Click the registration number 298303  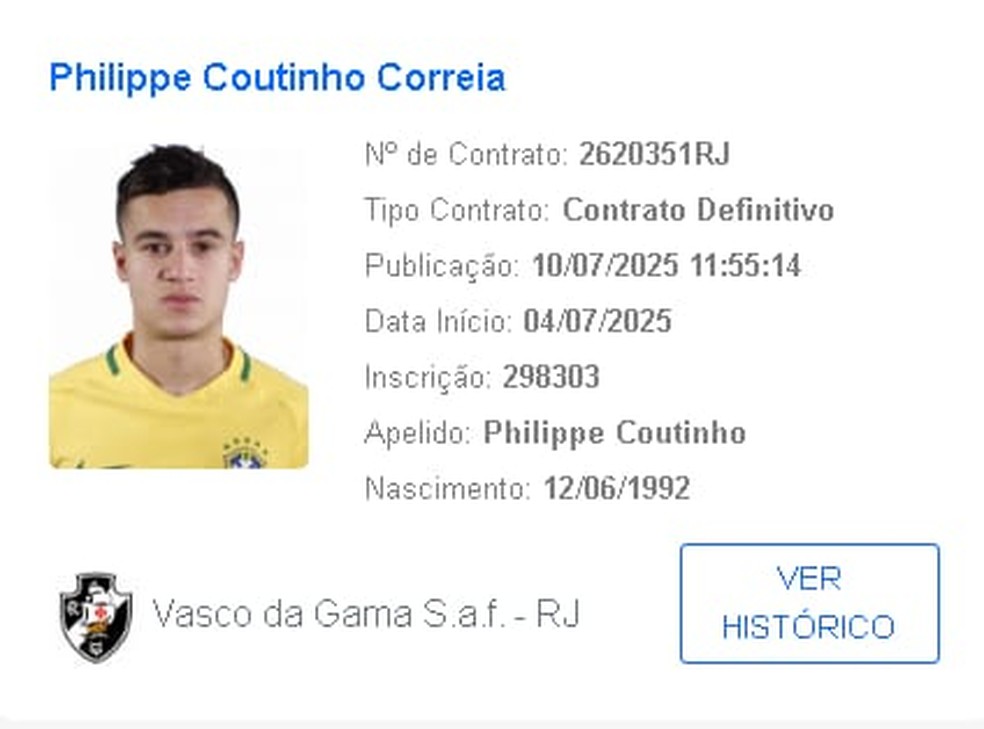point(551,377)
